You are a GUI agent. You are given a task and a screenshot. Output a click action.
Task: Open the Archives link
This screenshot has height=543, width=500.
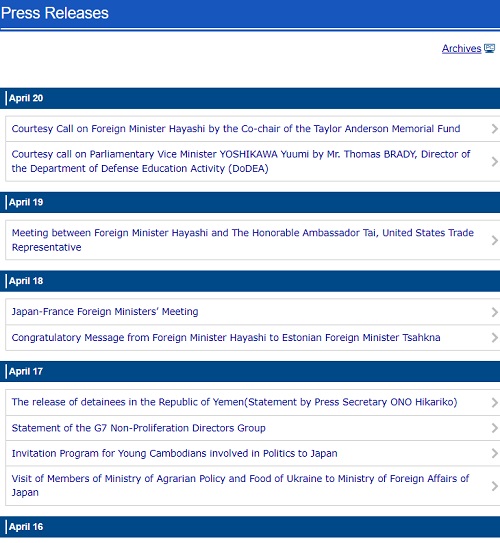tap(461, 48)
